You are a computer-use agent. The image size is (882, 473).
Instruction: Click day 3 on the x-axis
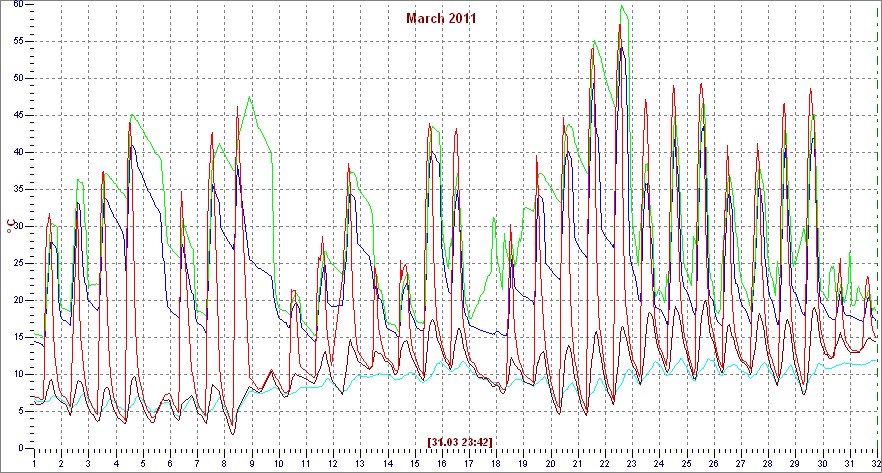coord(88,464)
